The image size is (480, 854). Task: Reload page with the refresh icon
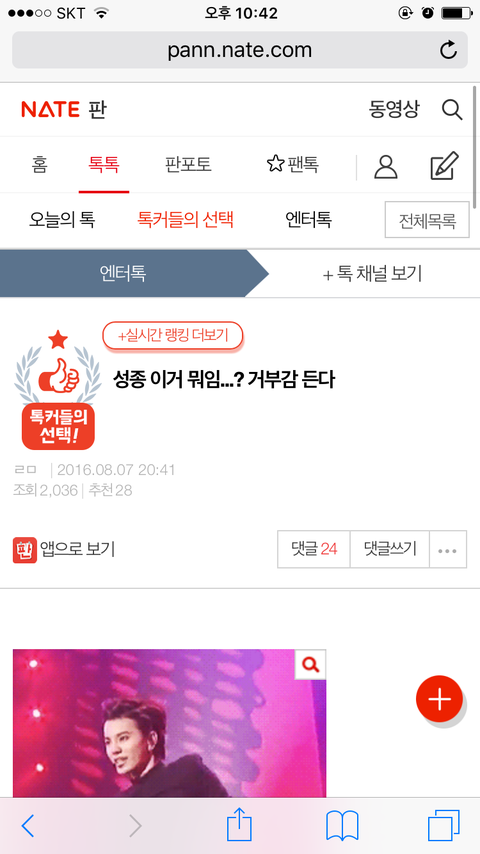(x=448, y=50)
